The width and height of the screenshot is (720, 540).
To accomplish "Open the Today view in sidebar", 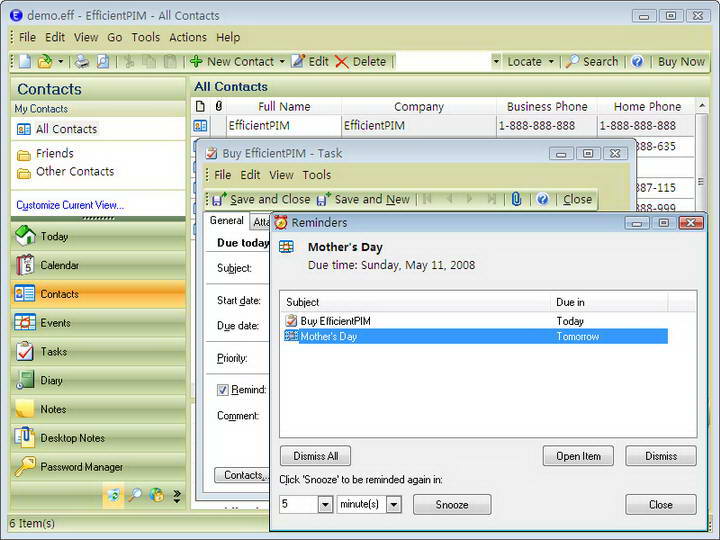I will [x=54, y=237].
